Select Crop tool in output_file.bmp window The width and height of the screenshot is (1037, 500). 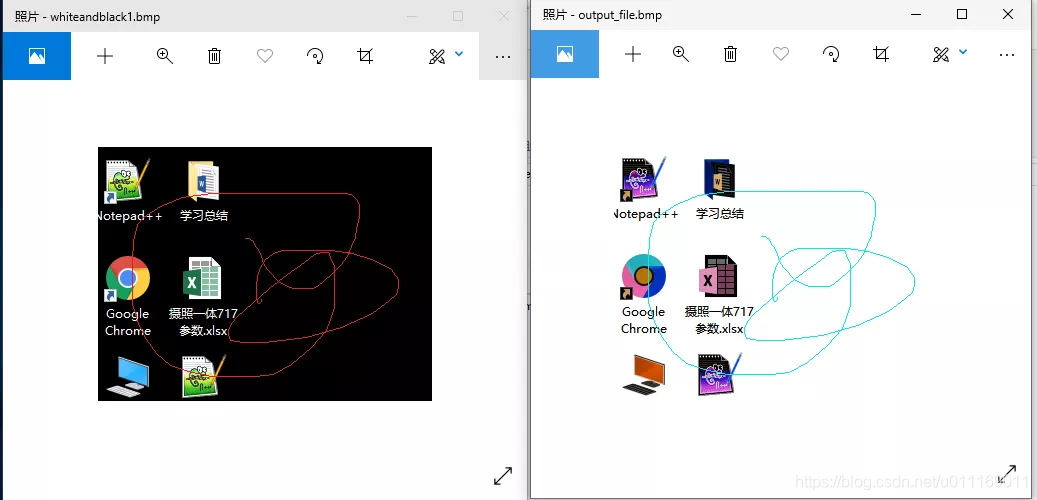[881, 54]
